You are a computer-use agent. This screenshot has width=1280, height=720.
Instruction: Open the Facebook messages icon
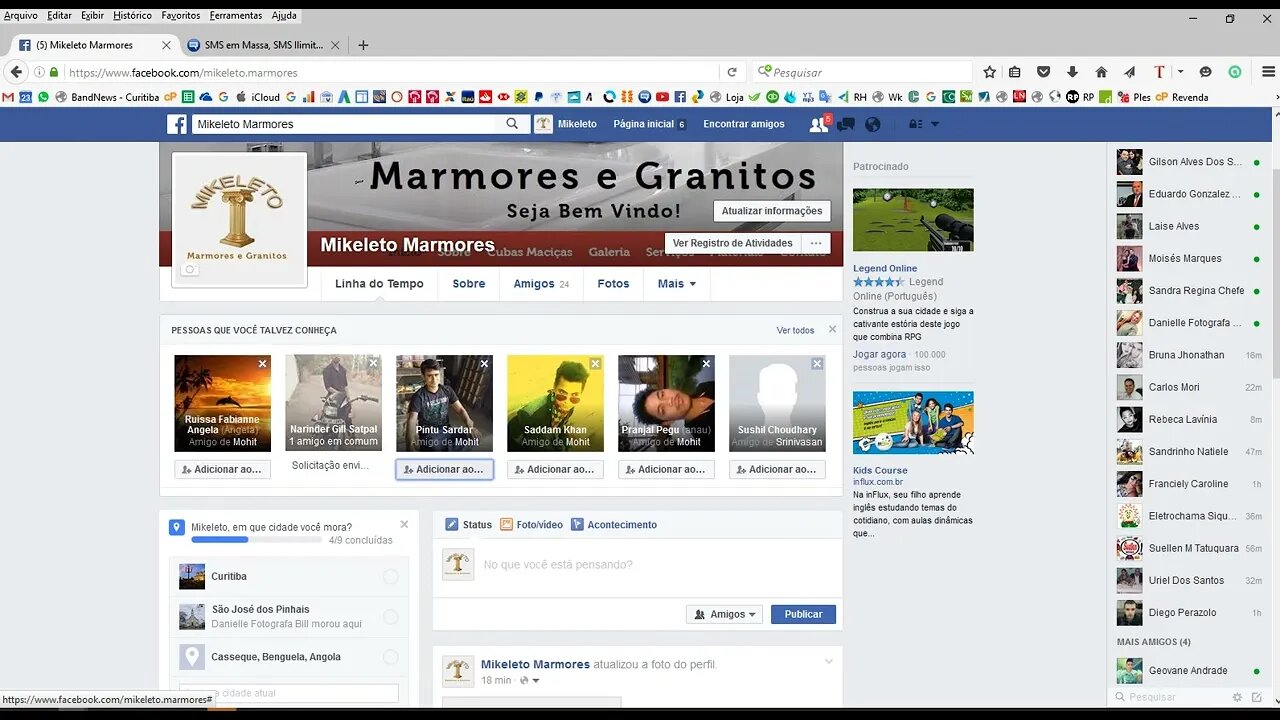click(846, 125)
